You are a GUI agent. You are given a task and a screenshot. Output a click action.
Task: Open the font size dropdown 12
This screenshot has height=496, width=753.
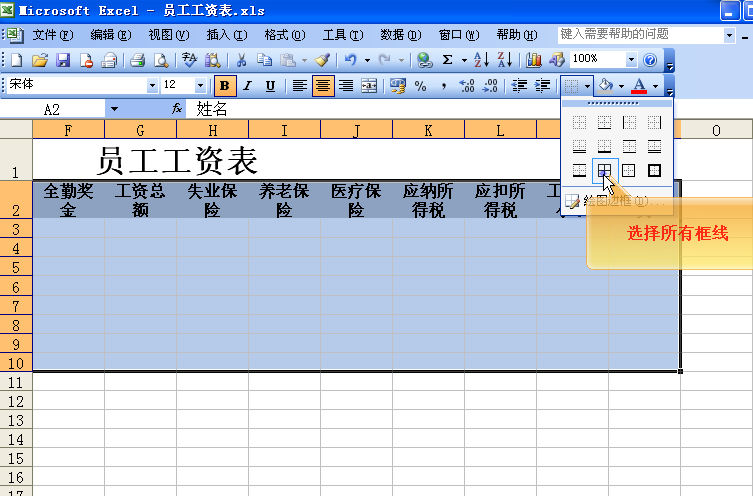200,86
